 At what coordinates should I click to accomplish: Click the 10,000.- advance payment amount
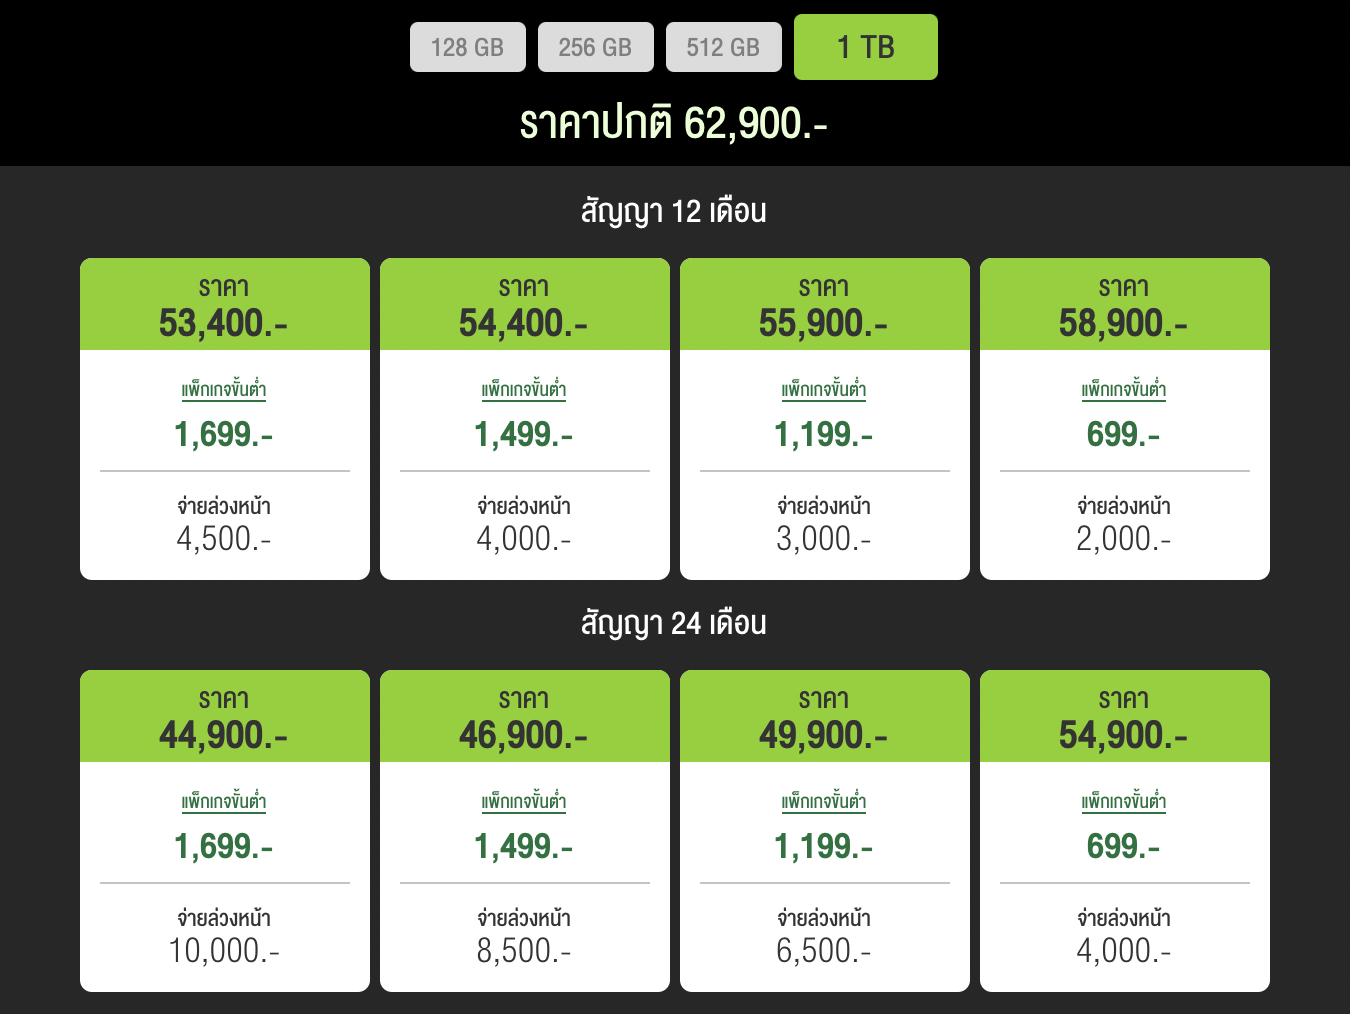click(x=224, y=951)
